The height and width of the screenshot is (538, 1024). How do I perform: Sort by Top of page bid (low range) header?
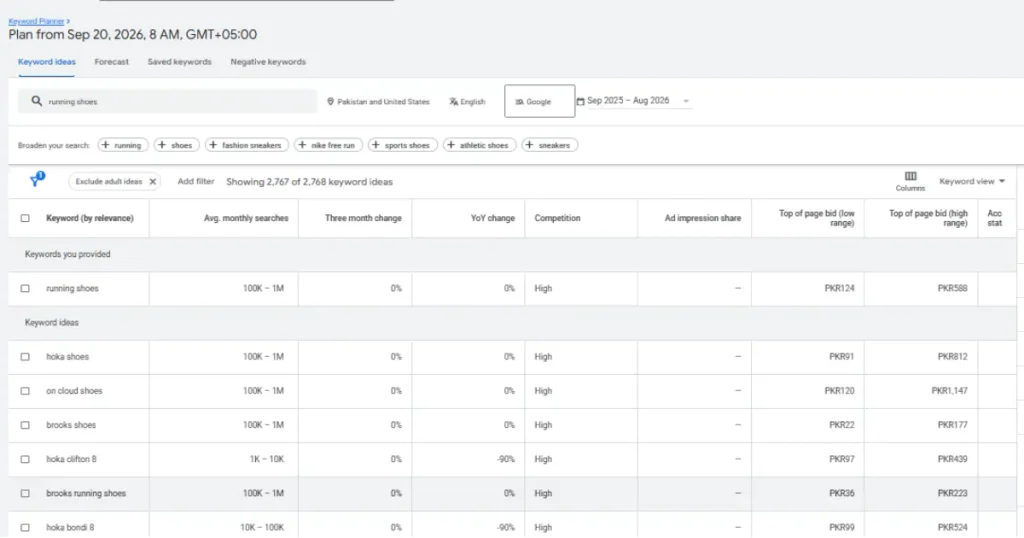coord(816,218)
